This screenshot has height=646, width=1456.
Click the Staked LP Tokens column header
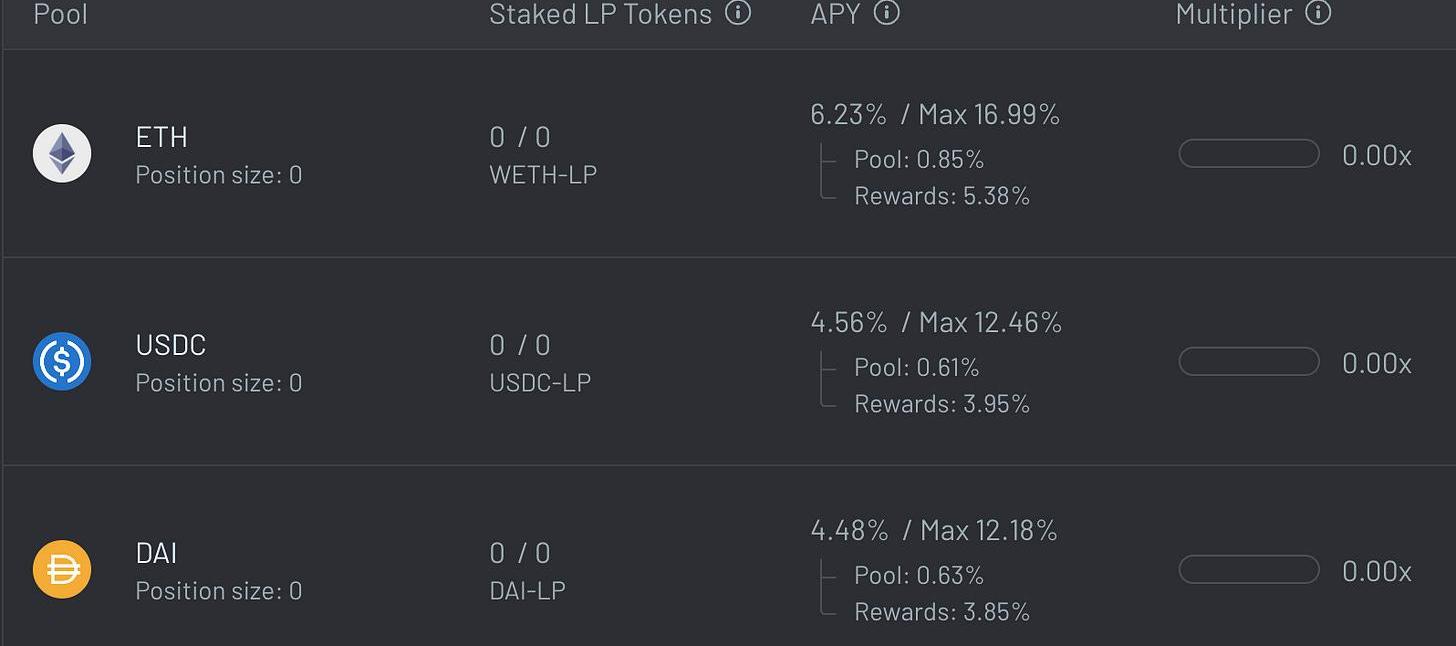(601, 14)
